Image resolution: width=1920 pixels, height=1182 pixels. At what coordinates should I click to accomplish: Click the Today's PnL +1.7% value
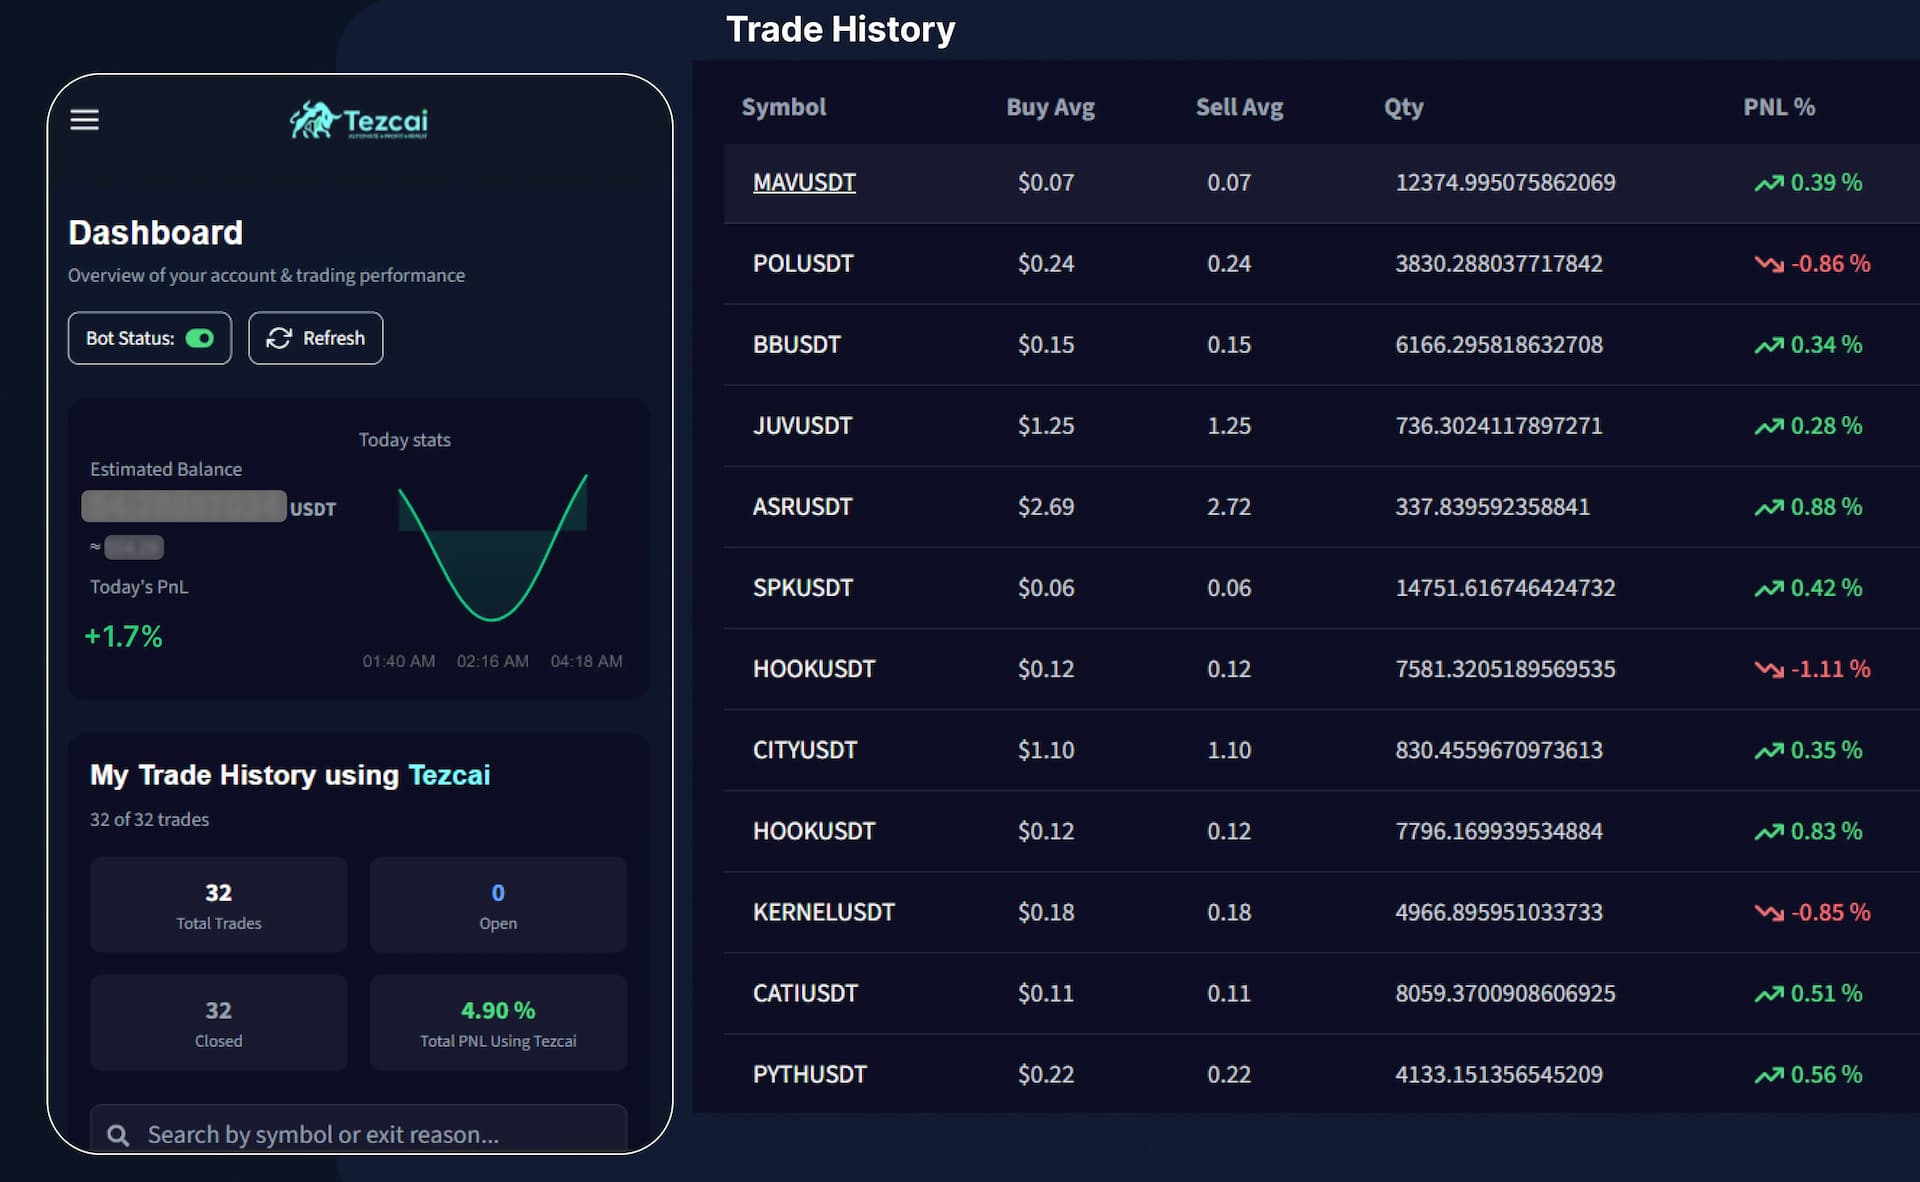tap(123, 635)
